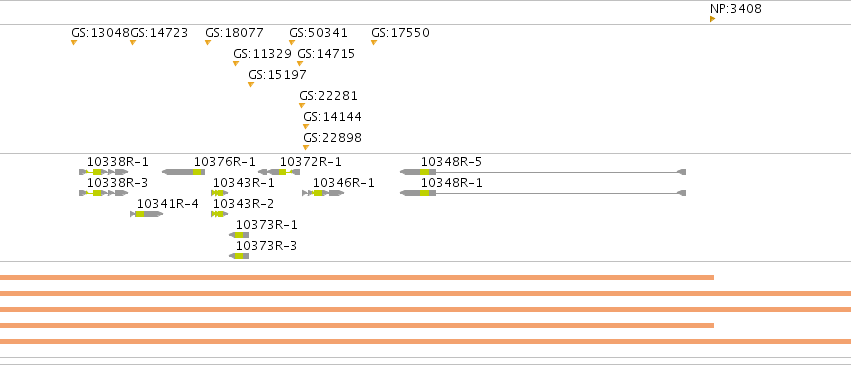Select the GS:13048 insertion marker
The image size is (851, 365).
[74, 42]
